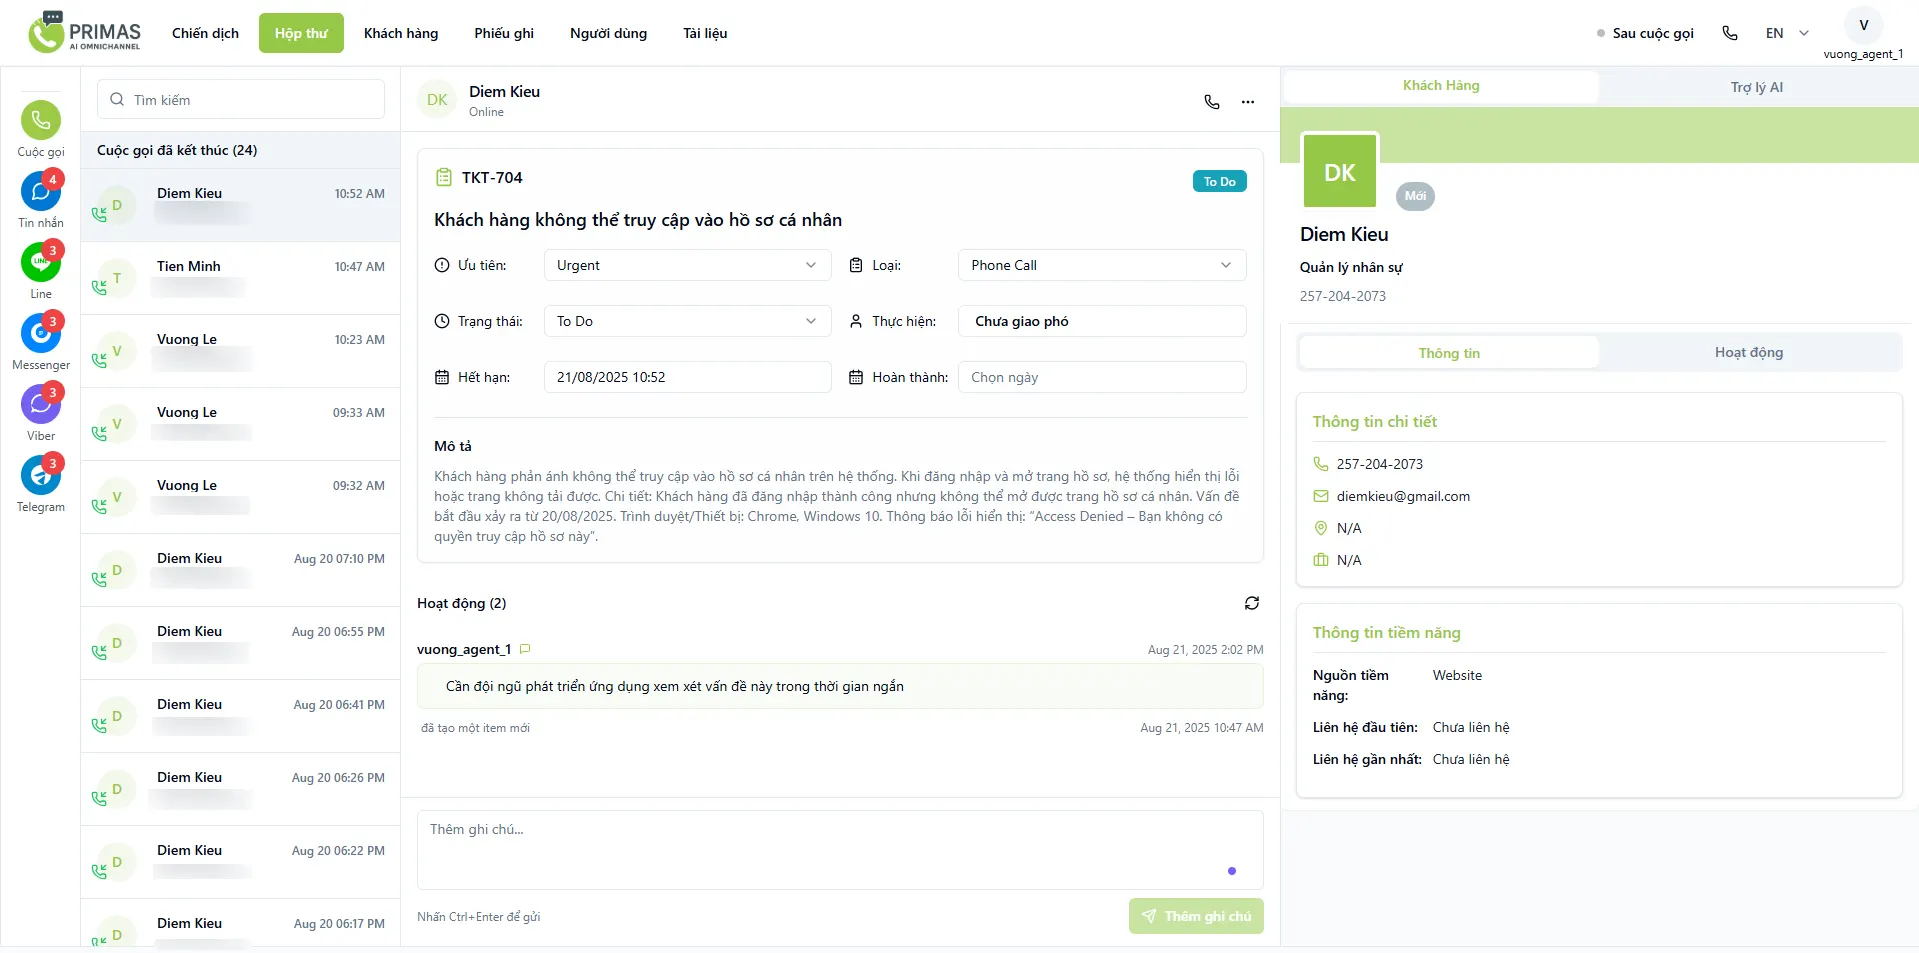Open the Khách hàng menu

tap(401, 33)
